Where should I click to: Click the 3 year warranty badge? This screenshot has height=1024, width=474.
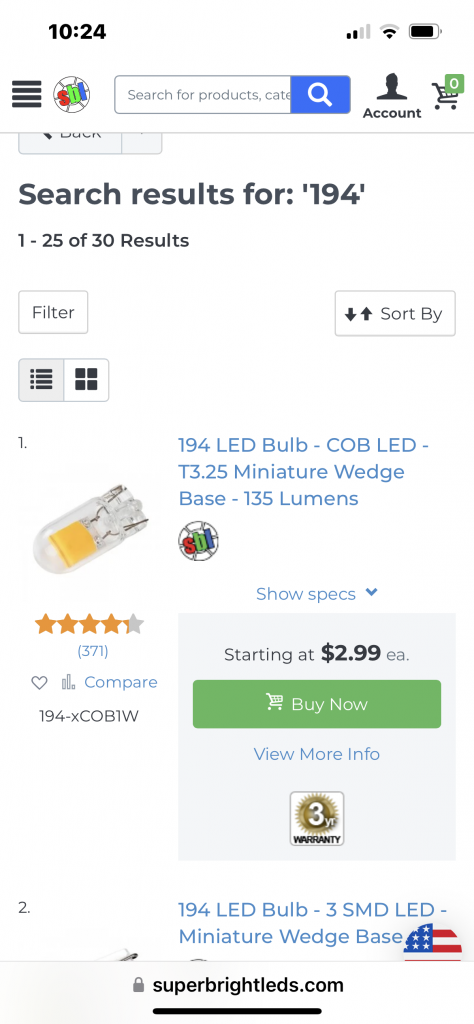click(317, 818)
